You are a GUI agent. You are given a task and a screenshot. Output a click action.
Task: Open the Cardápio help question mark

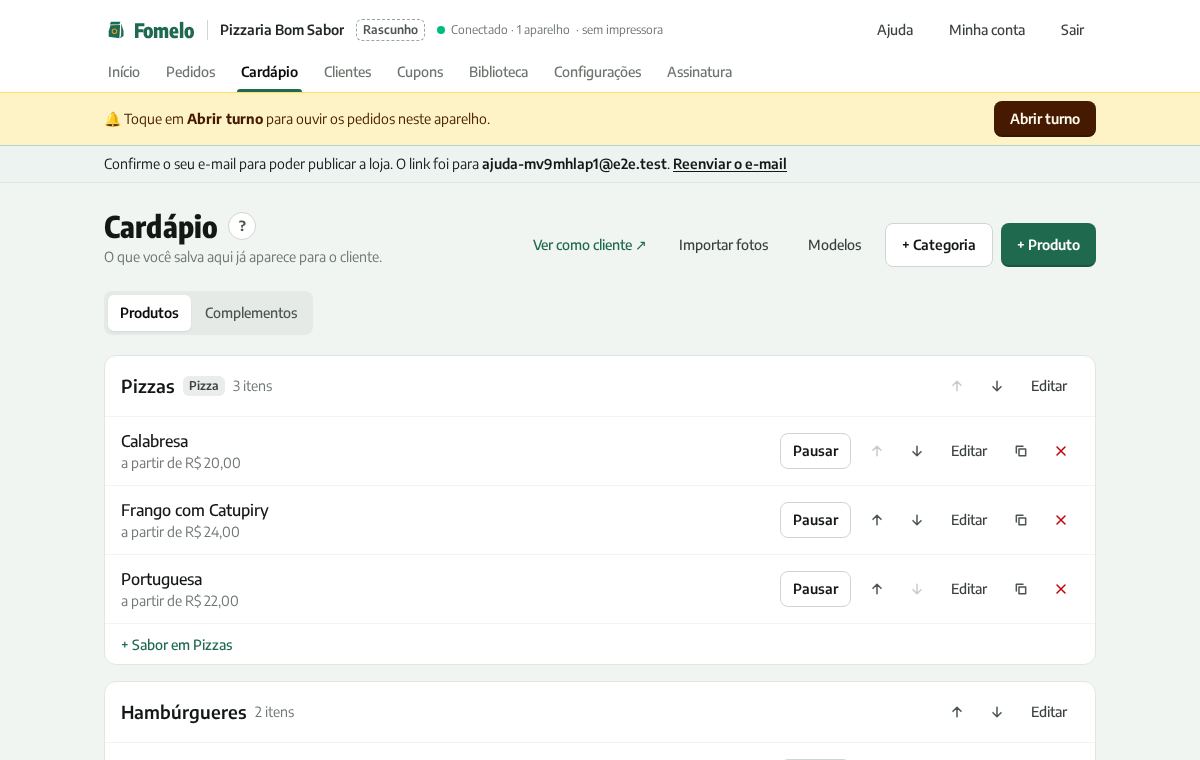[x=242, y=226]
